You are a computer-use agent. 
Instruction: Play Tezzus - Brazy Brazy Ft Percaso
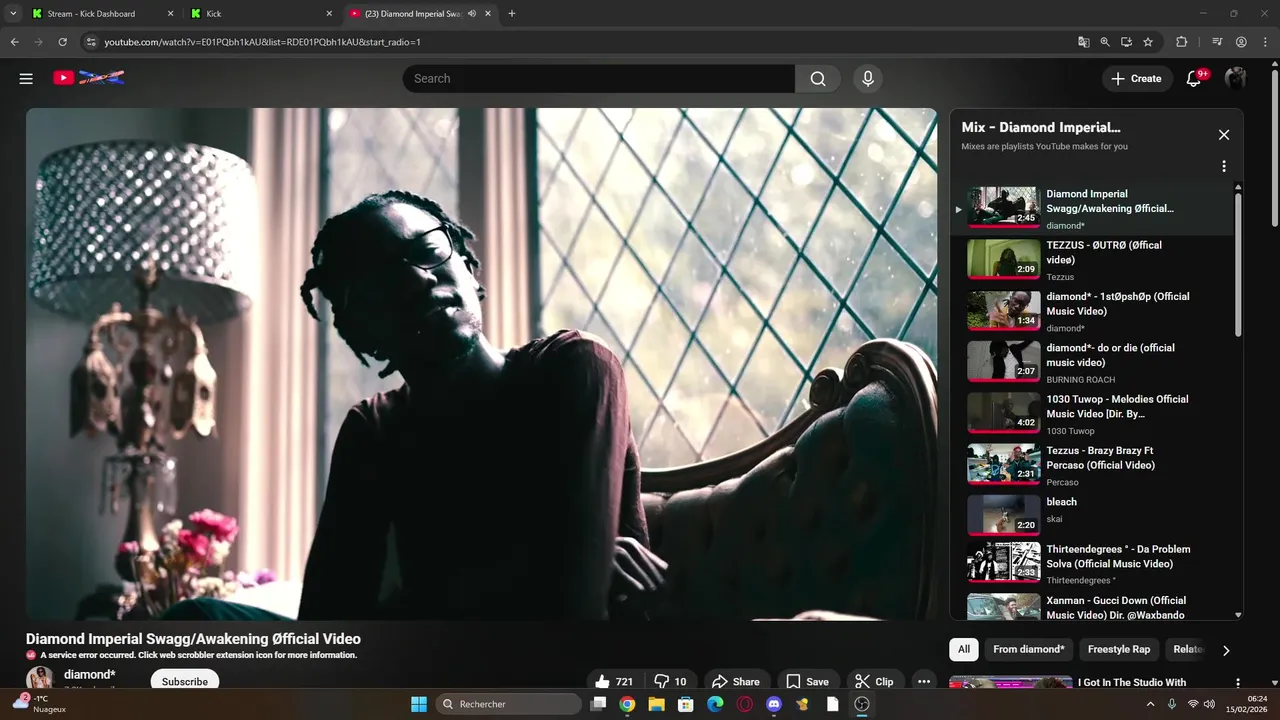(1092, 465)
